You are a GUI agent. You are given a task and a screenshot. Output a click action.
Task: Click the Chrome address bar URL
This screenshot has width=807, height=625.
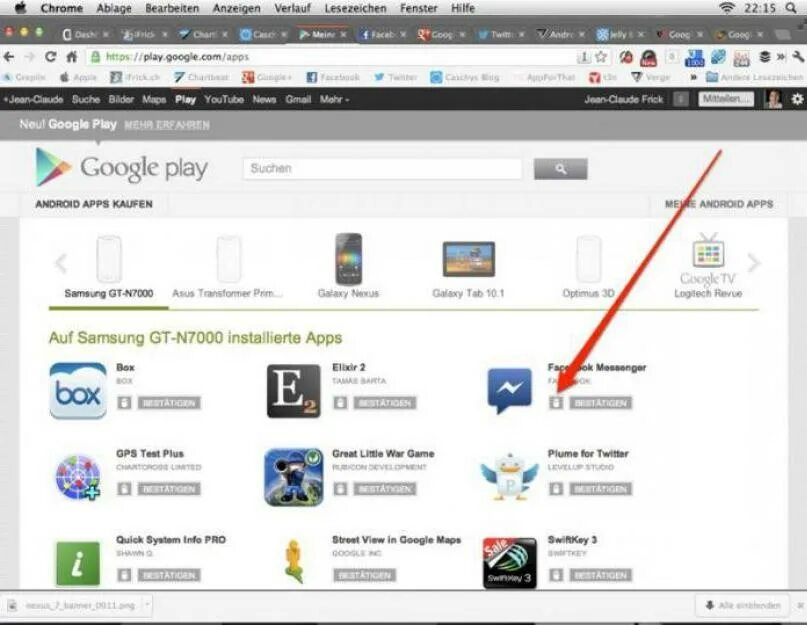(178, 57)
